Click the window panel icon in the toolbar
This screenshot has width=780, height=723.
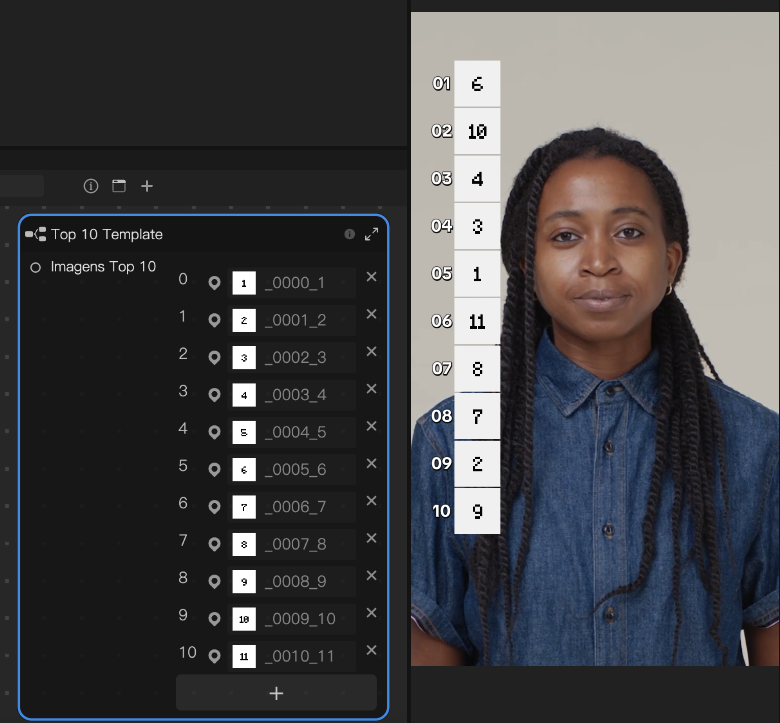119,186
